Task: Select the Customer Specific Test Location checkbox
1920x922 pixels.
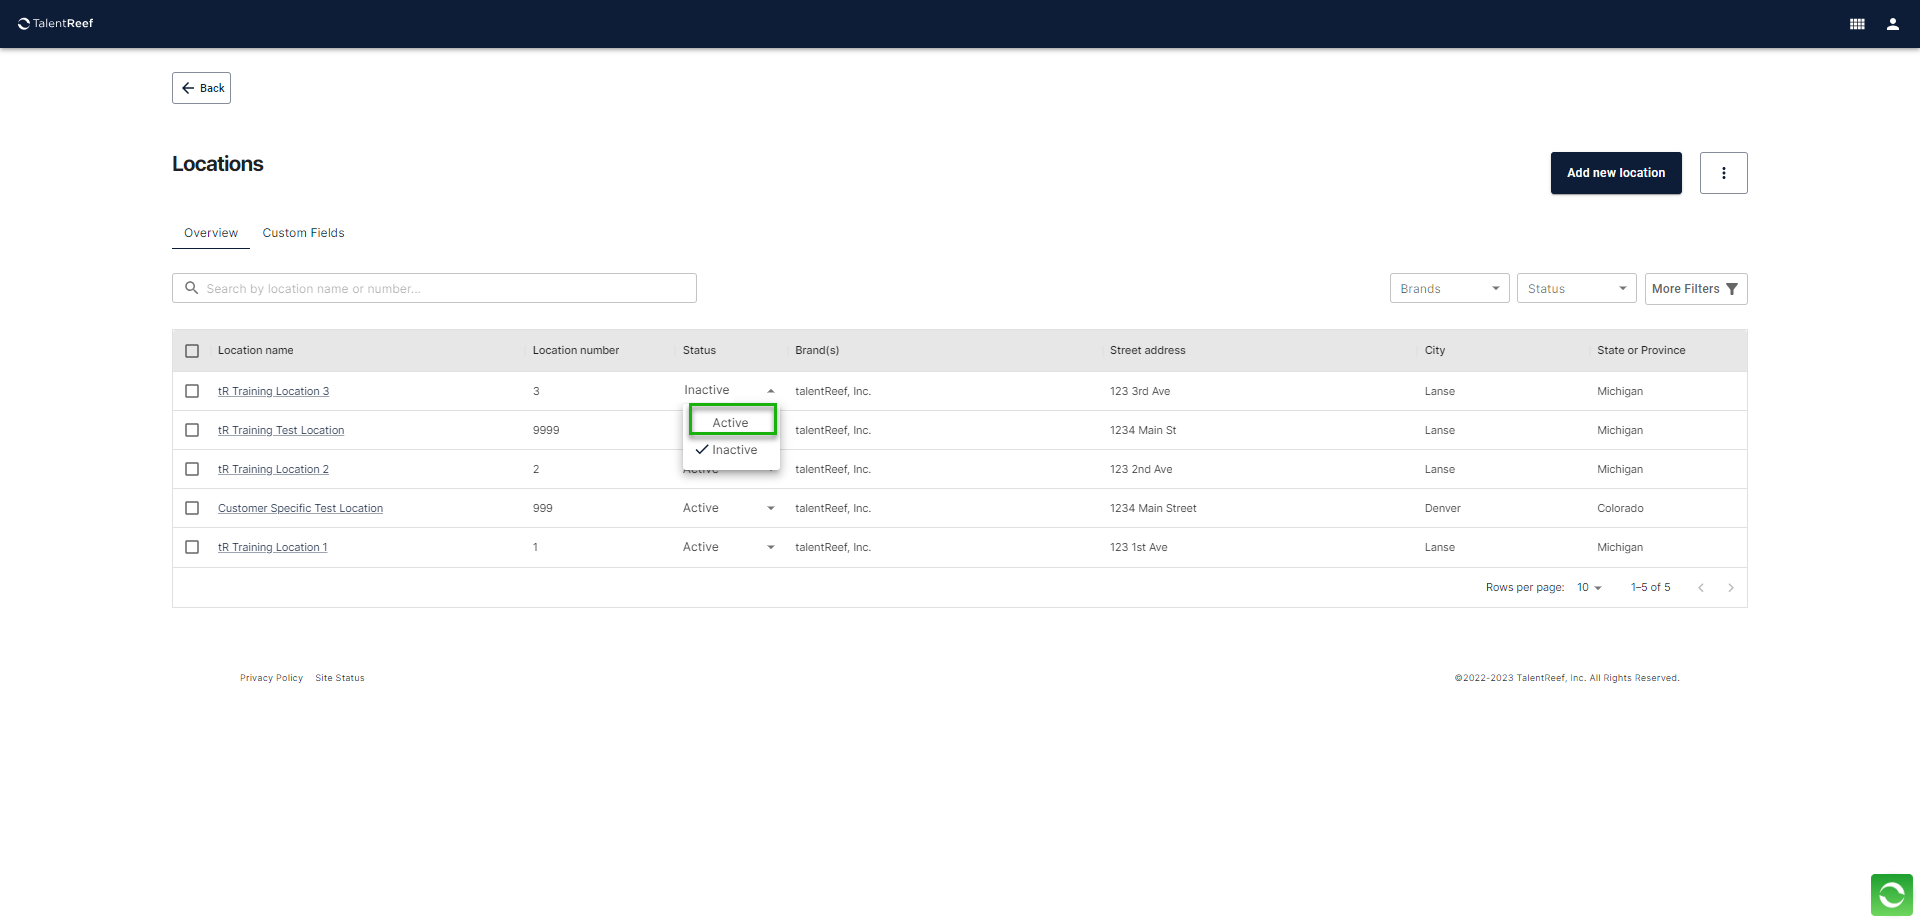Action: [192, 508]
